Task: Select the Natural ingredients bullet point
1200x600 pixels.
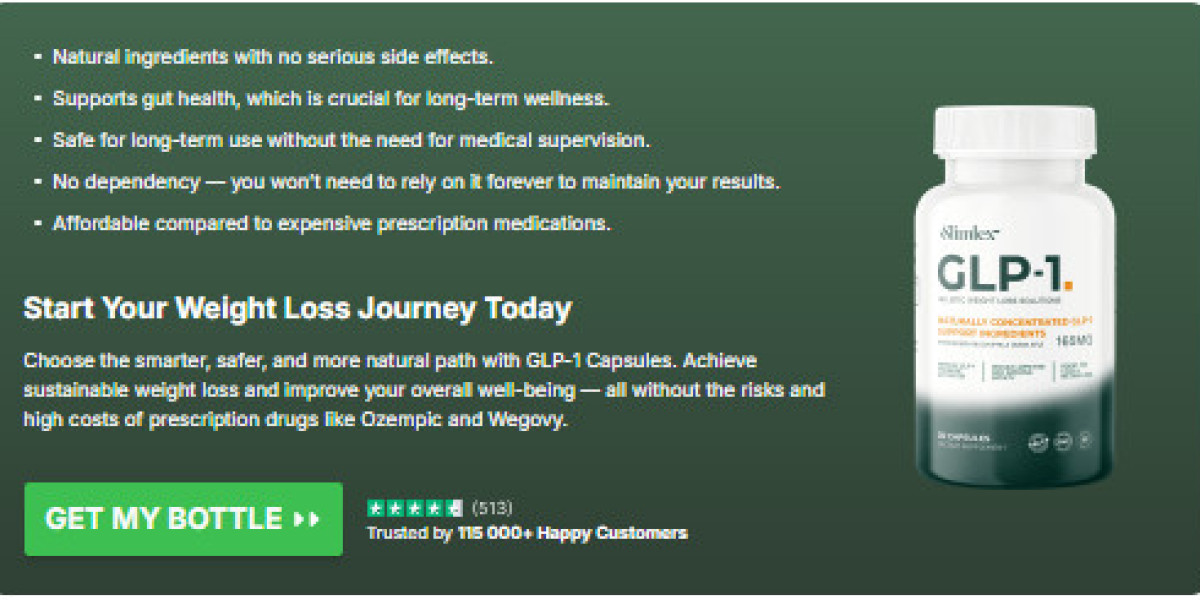Action: click(273, 57)
